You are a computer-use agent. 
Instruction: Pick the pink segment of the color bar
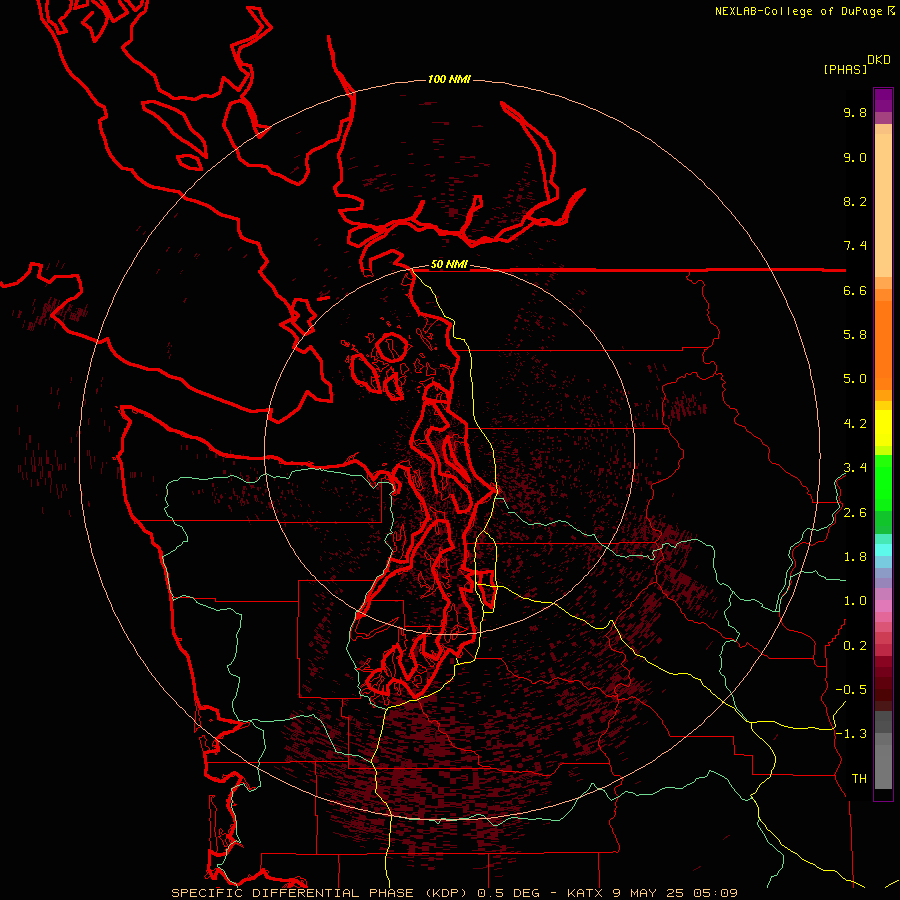pyautogui.click(x=883, y=606)
